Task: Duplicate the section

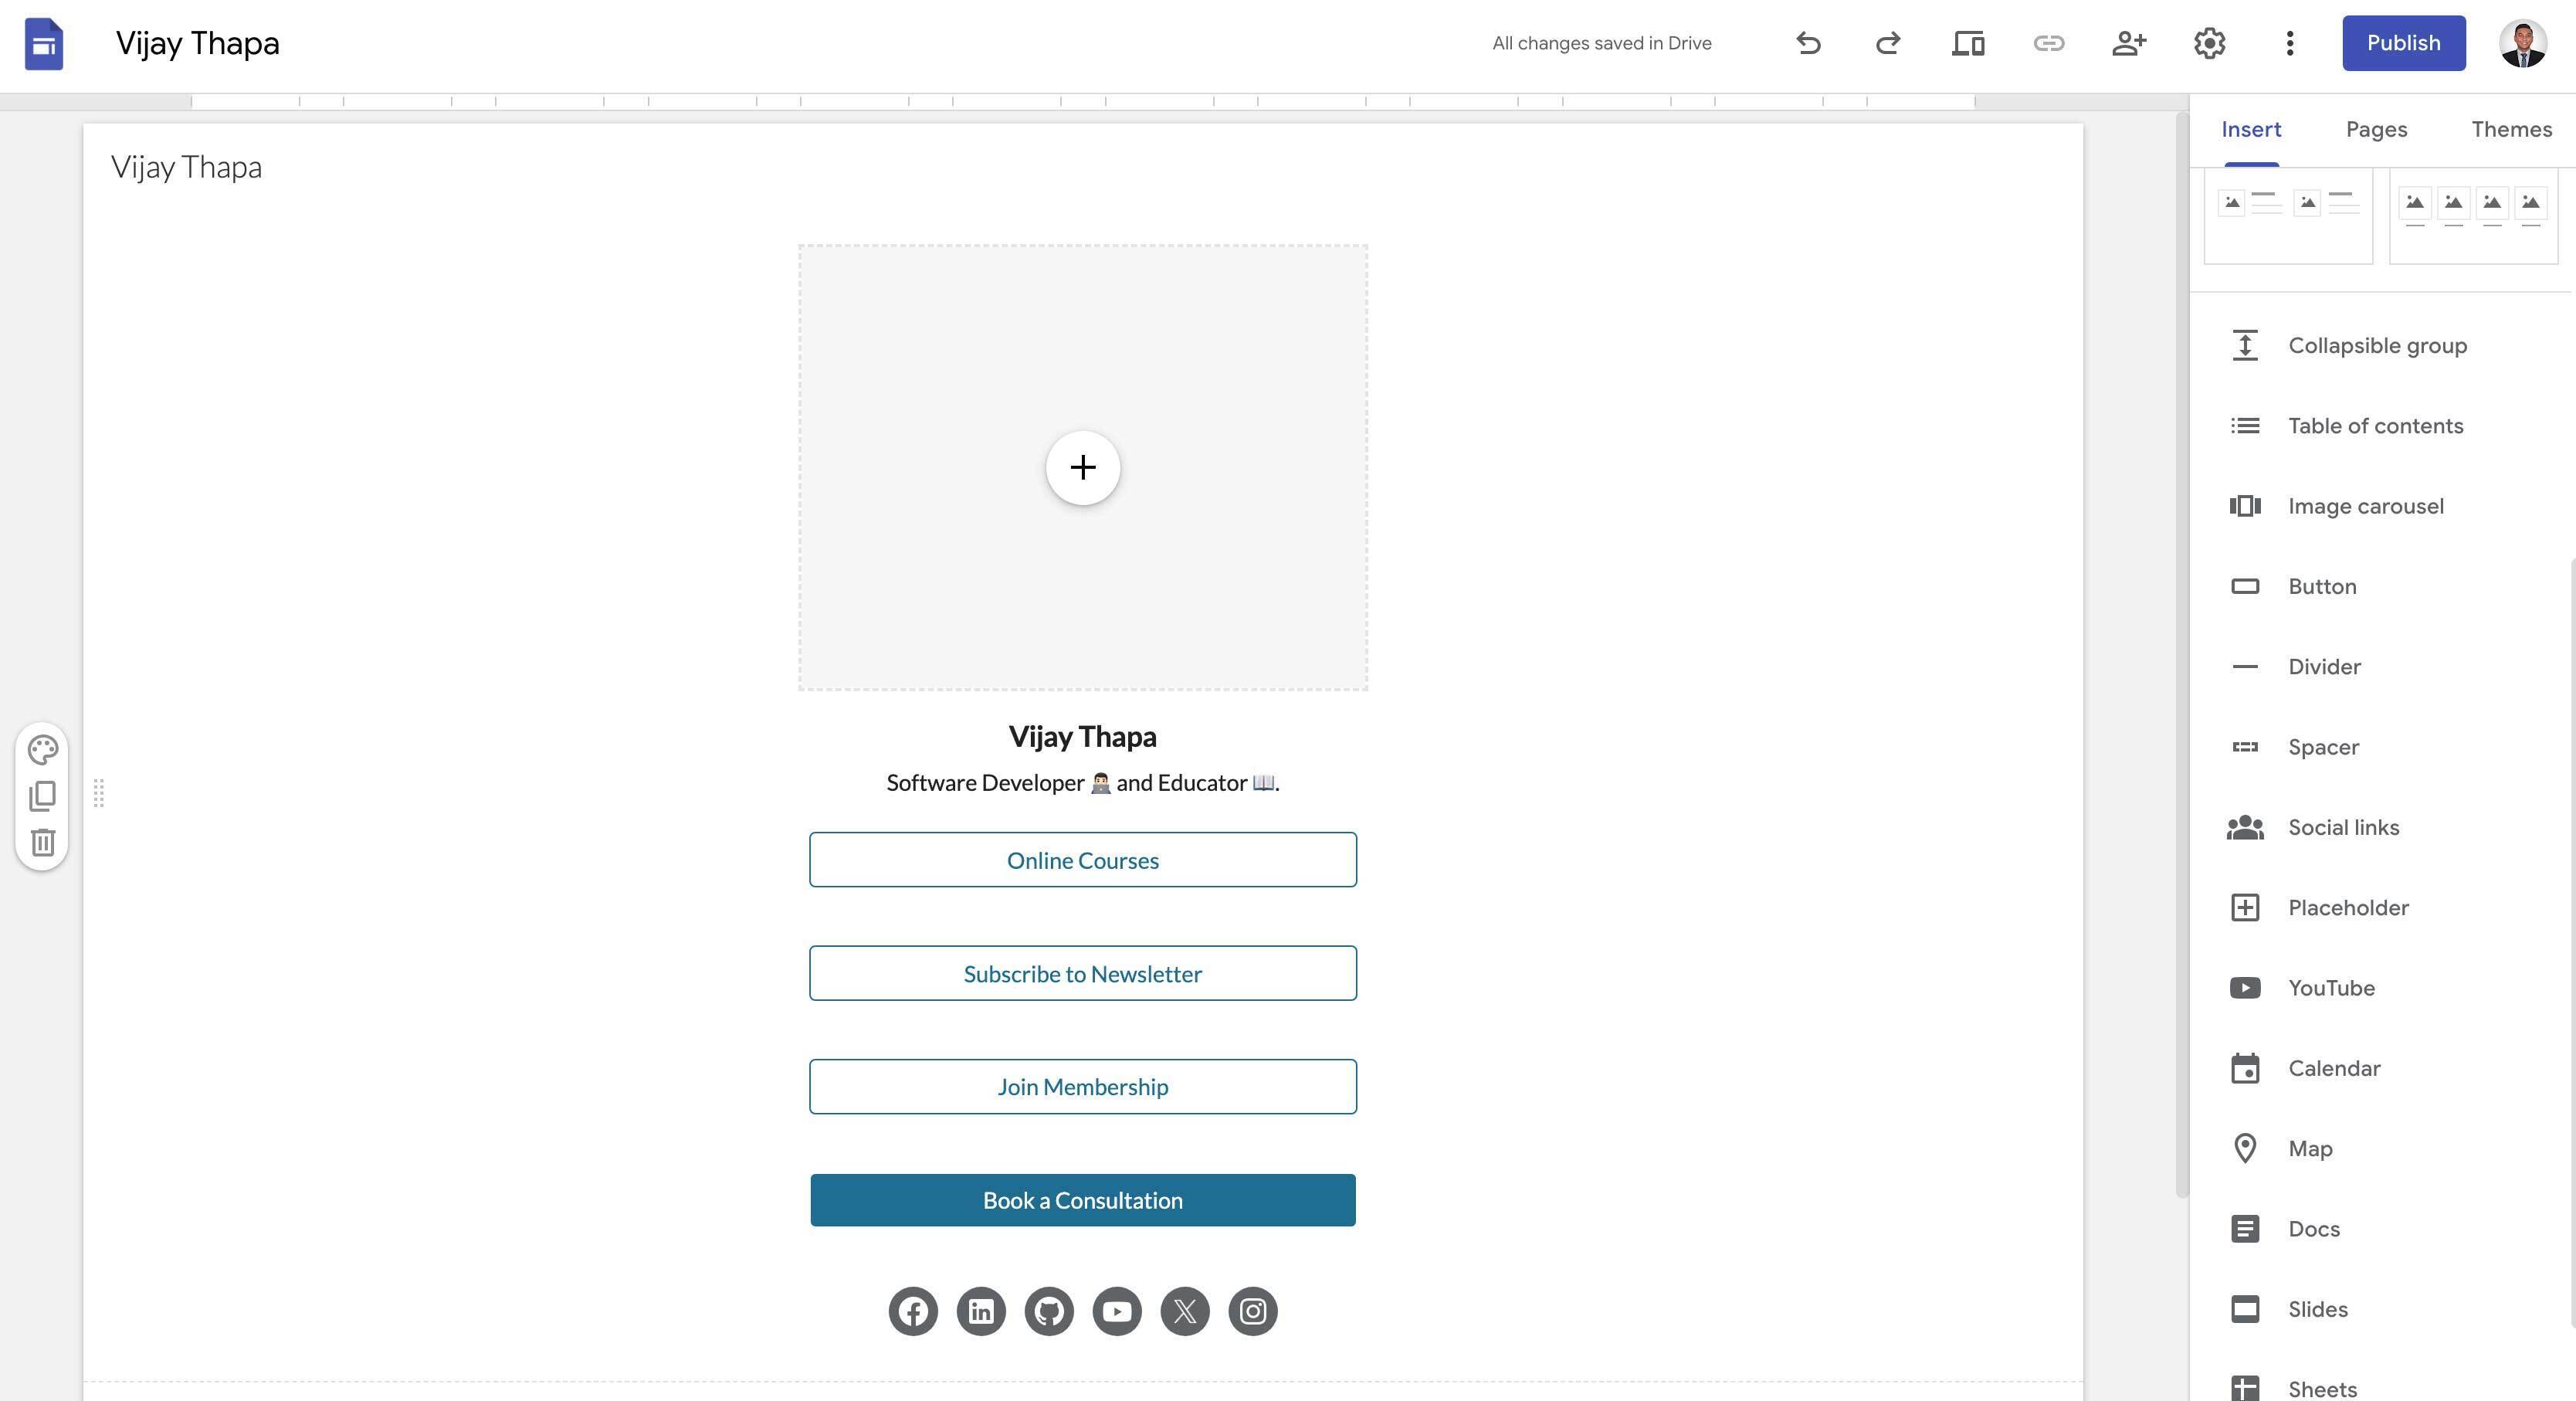Action: click(x=43, y=796)
